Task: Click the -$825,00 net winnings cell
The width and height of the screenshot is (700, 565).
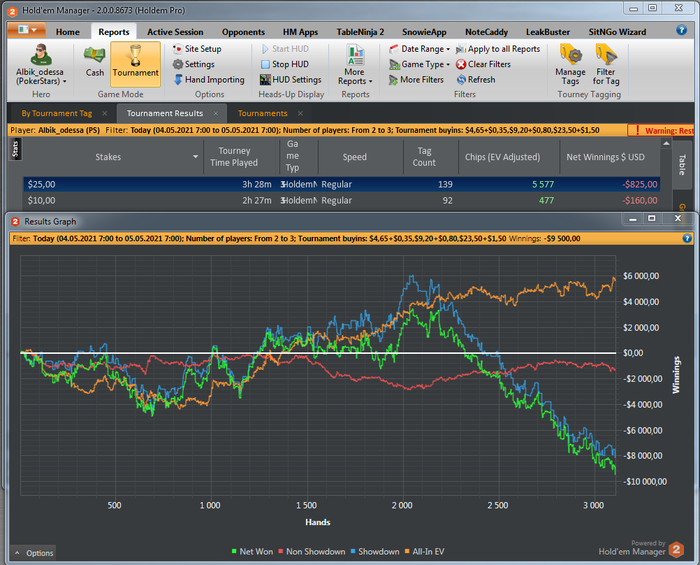Action: coord(640,184)
